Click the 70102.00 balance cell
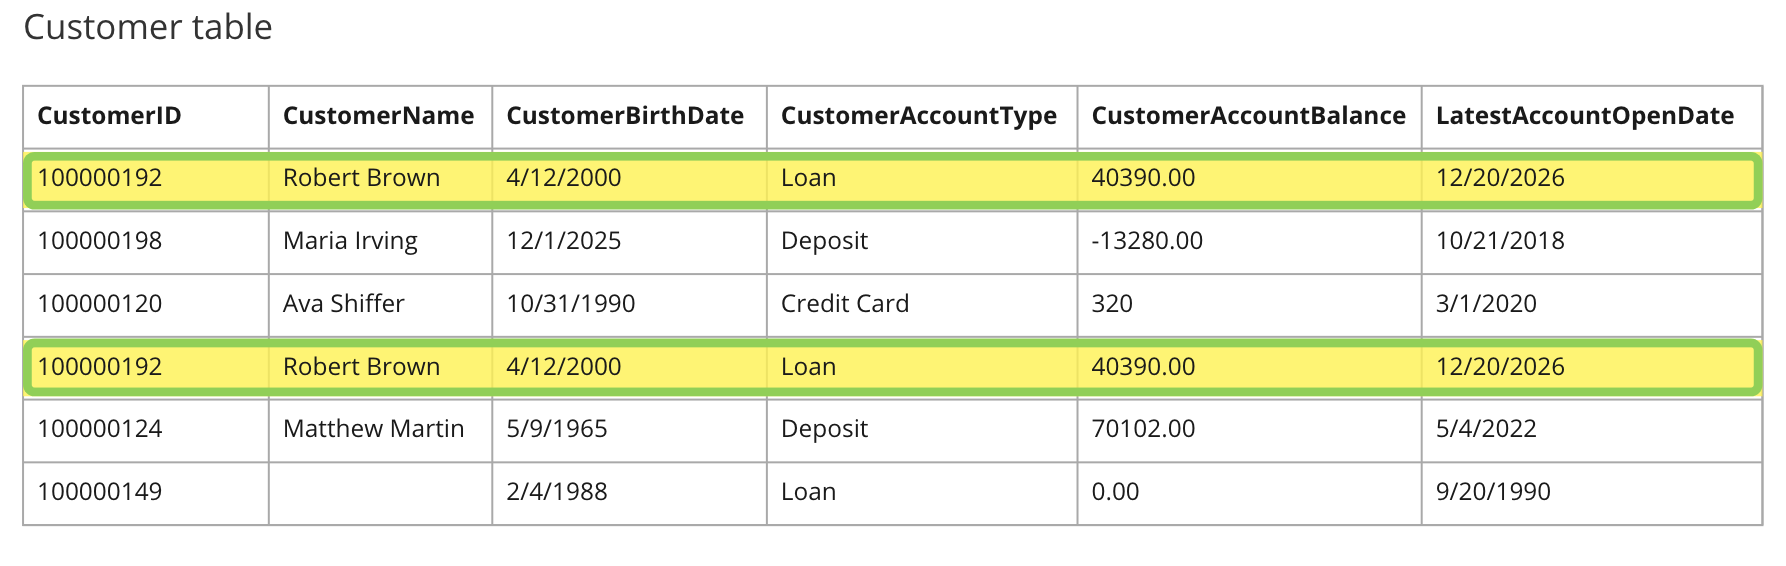The height and width of the screenshot is (566, 1786). pos(1249,430)
